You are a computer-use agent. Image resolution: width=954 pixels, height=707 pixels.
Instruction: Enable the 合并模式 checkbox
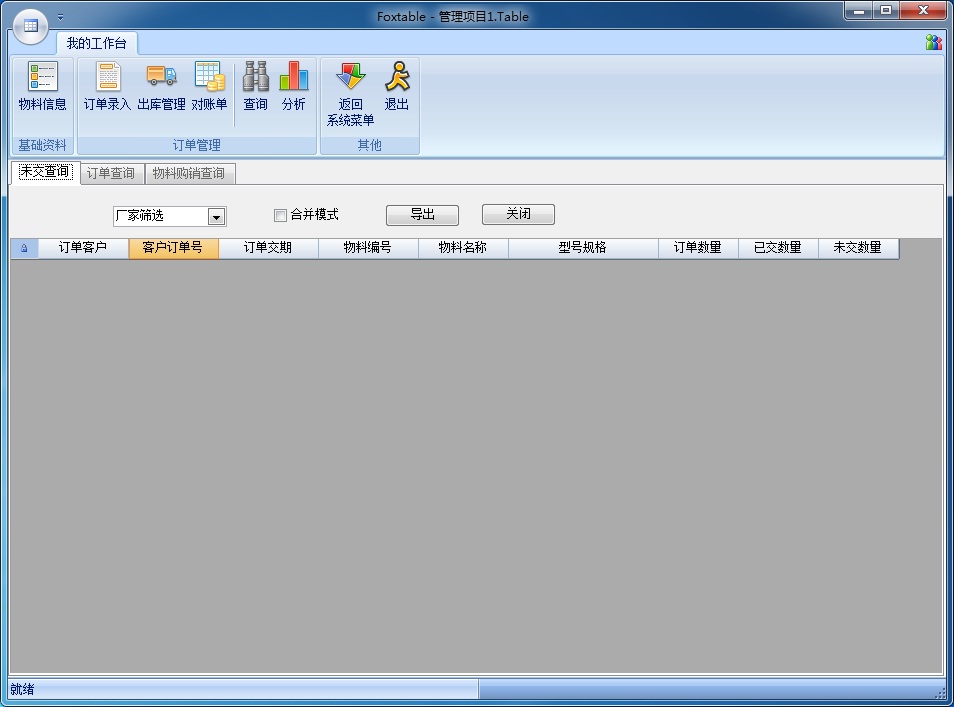click(280, 215)
